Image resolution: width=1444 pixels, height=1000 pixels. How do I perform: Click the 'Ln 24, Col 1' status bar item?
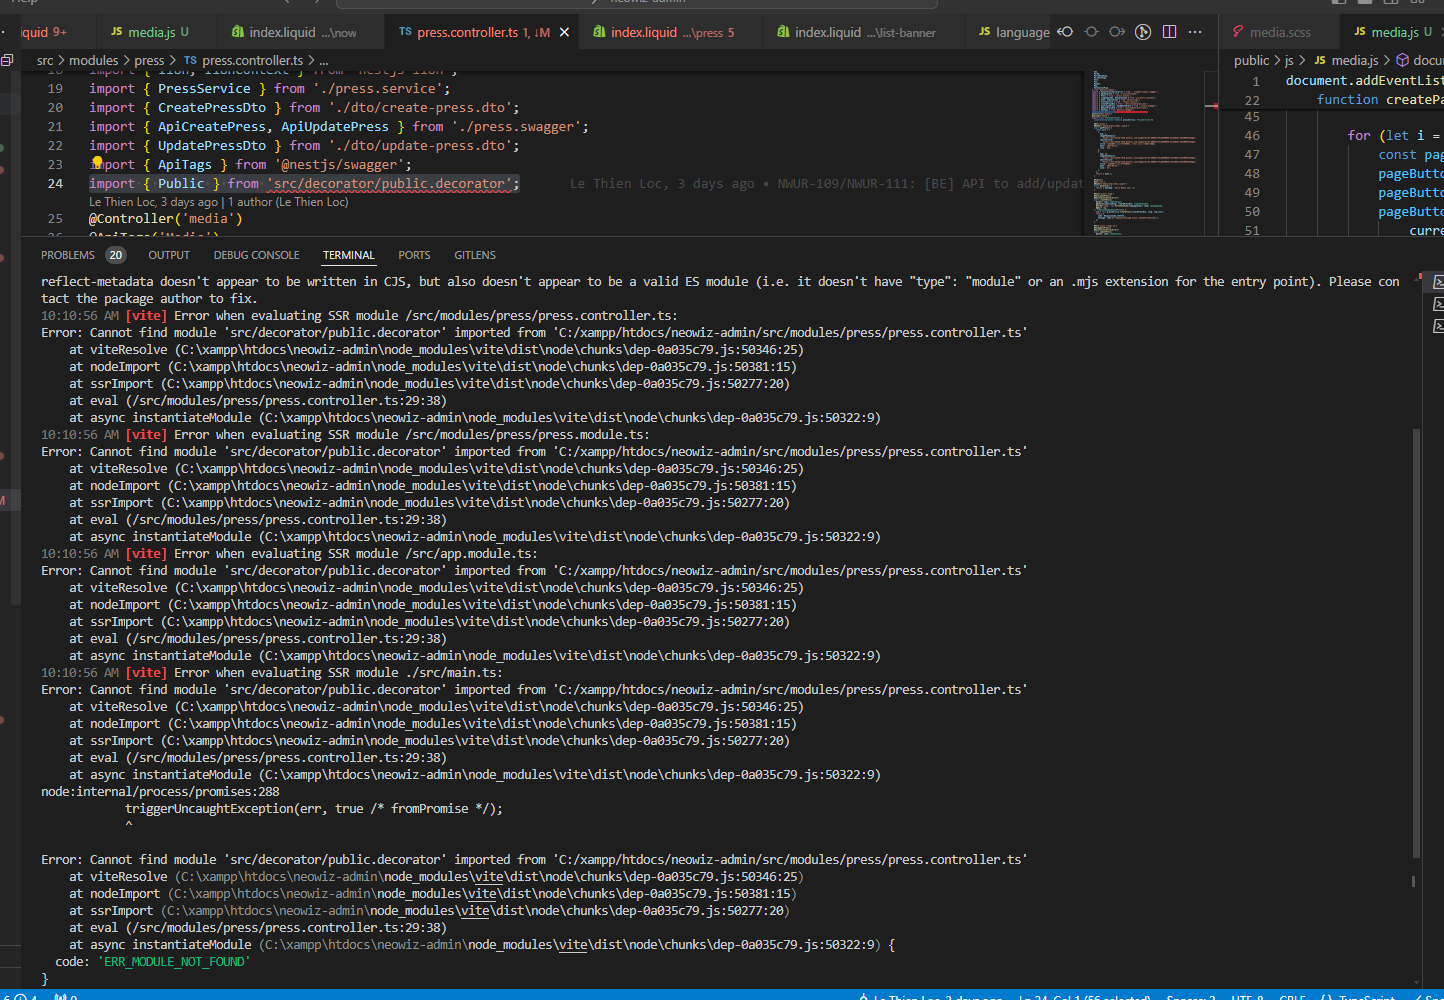[1084, 997]
